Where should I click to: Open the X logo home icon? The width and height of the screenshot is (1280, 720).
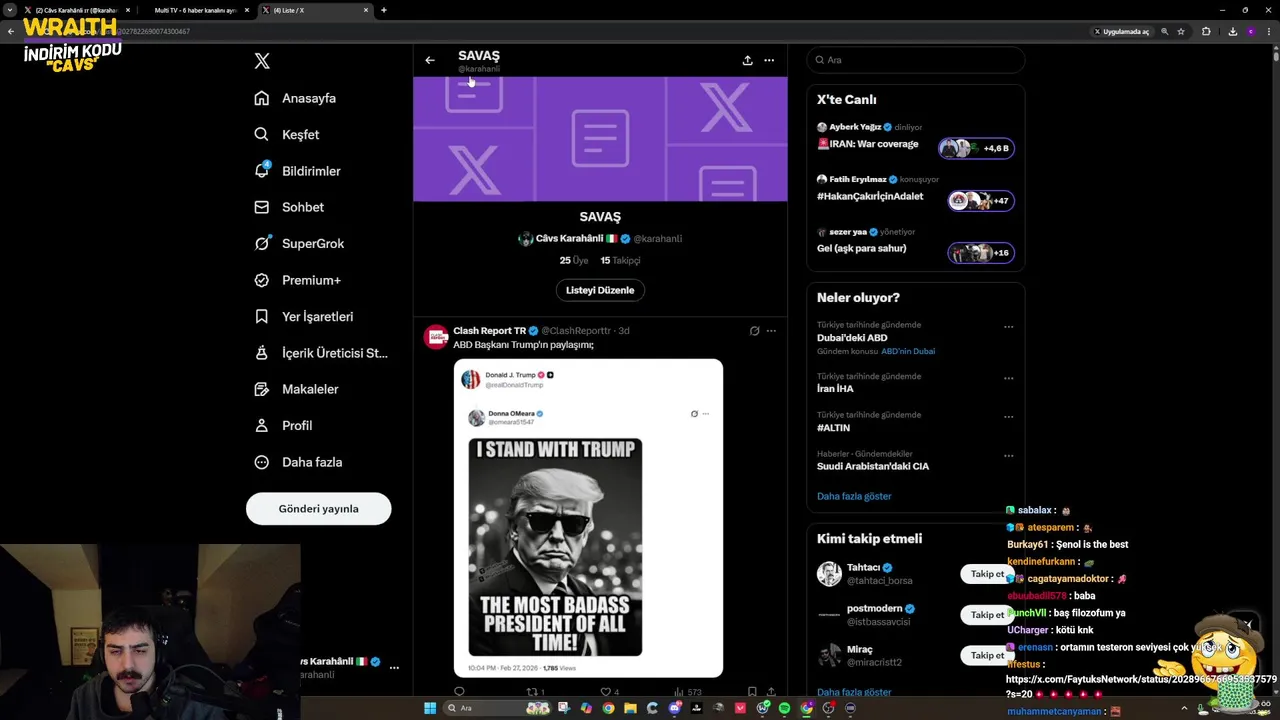[x=262, y=61]
